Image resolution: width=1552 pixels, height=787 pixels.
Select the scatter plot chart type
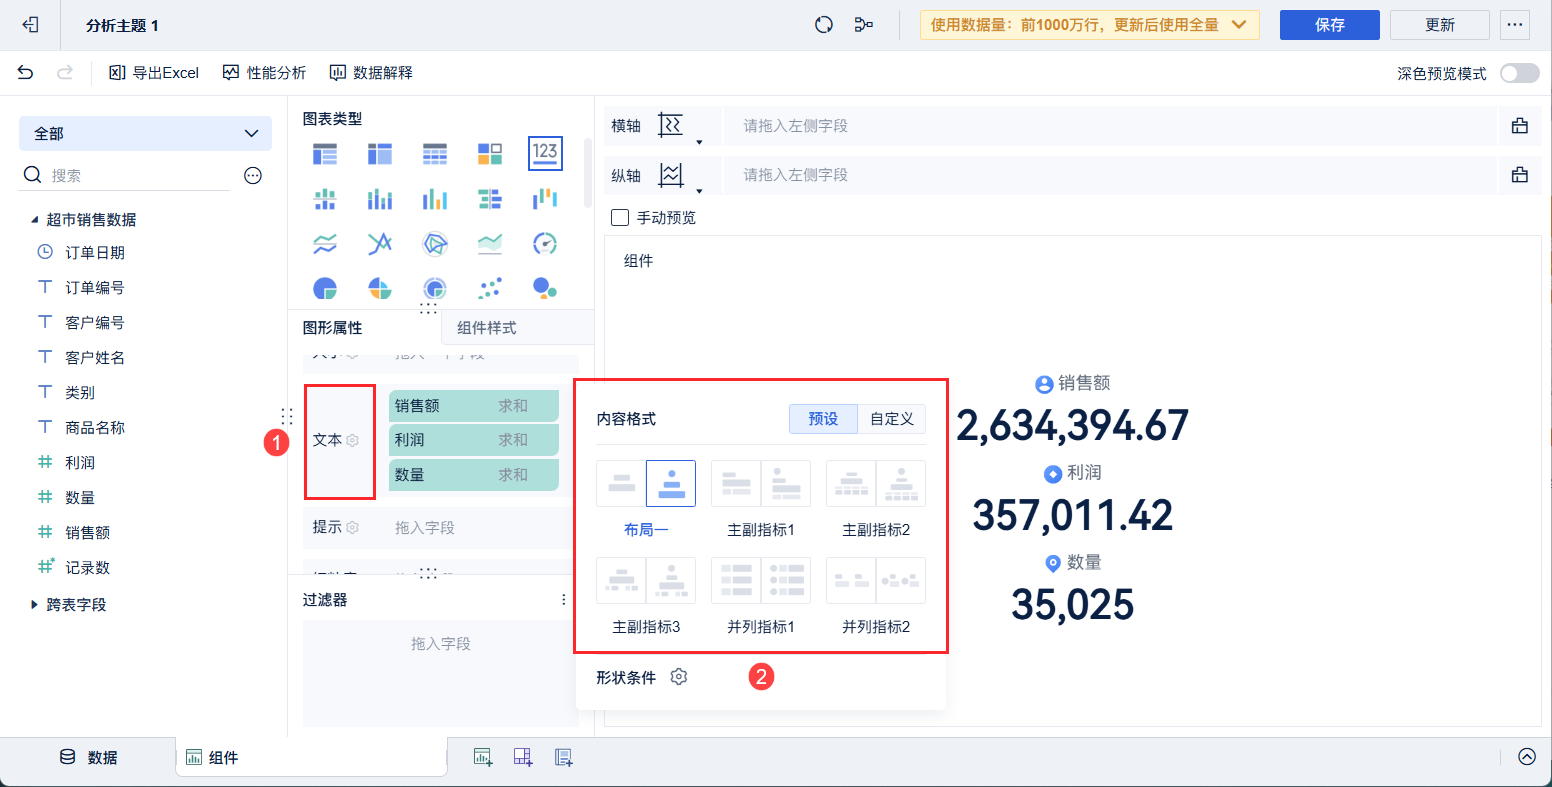pos(490,288)
